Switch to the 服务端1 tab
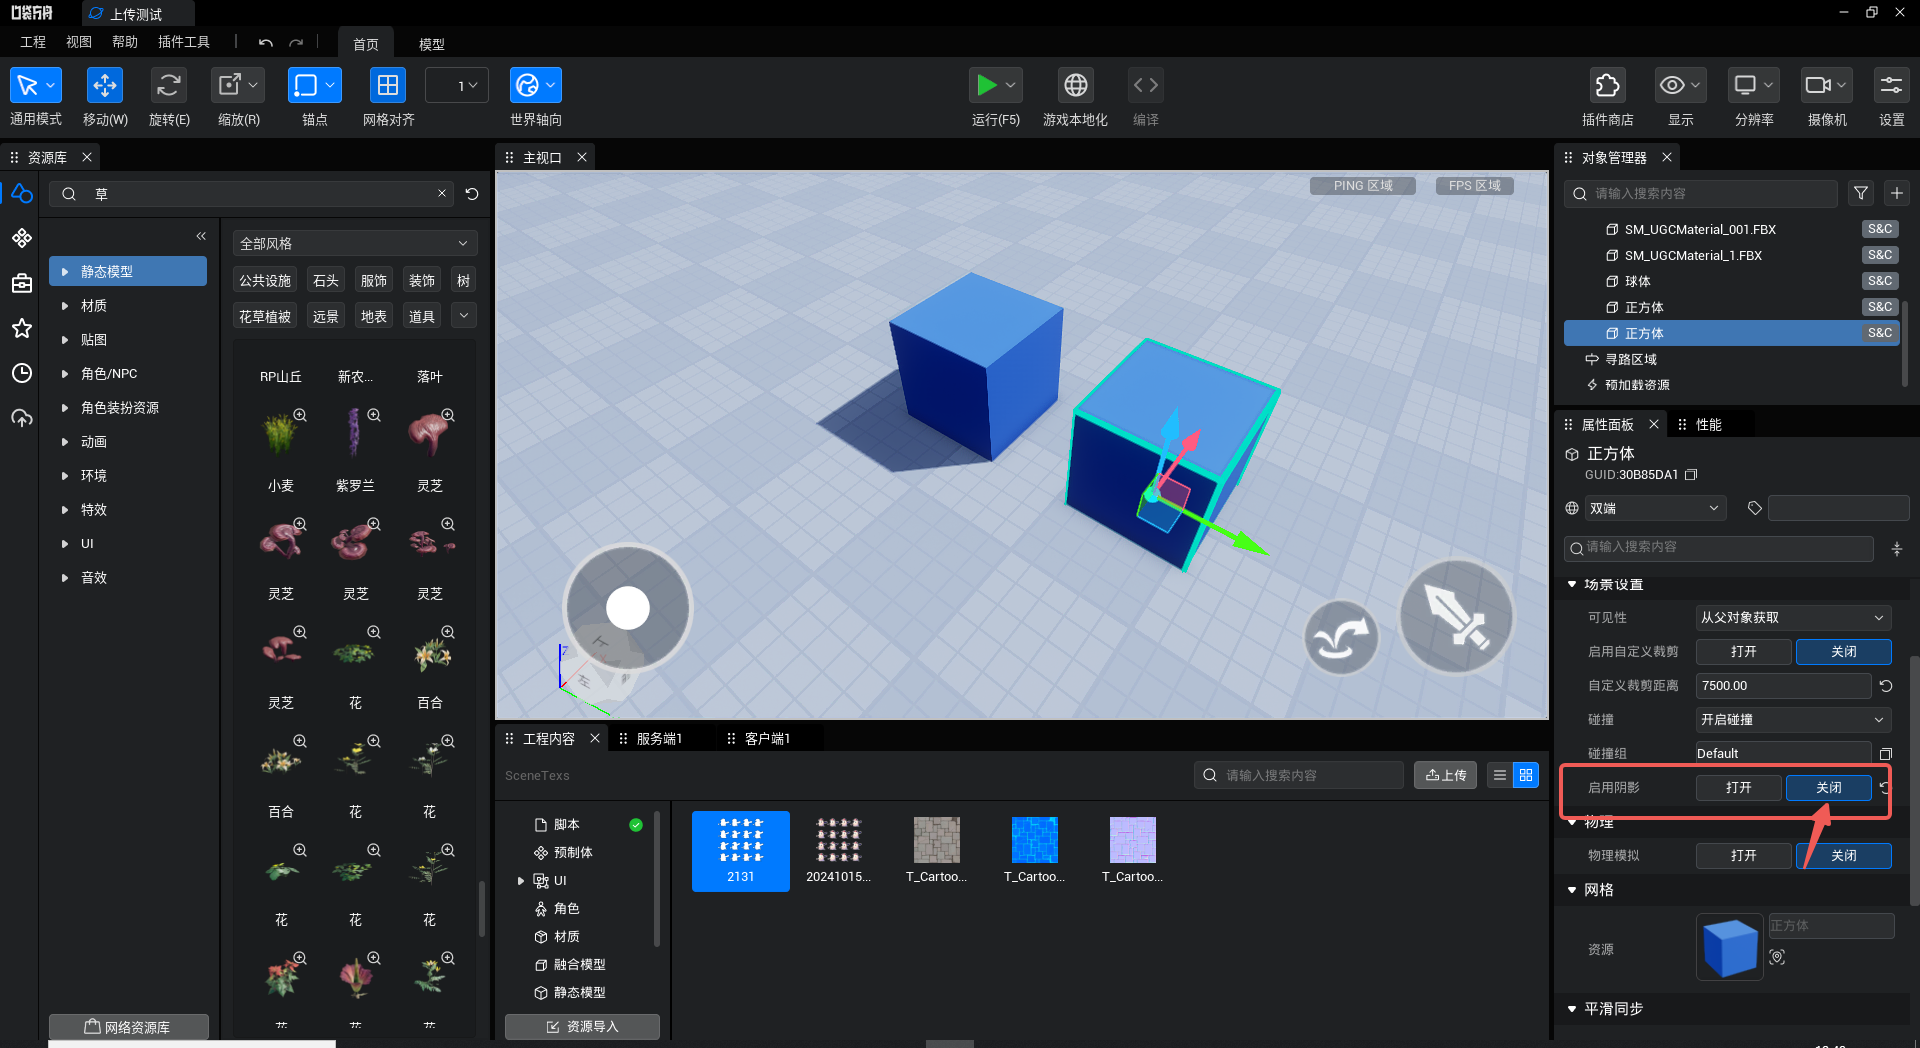Image resolution: width=1920 pixels, height=1048 pixels. point(659,738)
